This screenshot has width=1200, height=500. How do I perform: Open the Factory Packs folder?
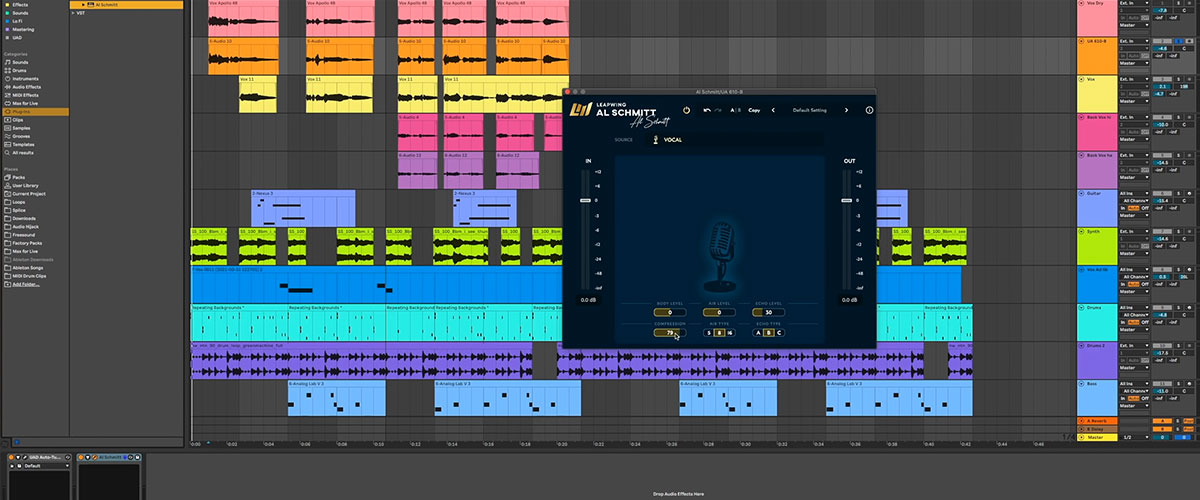tap(27, 243)
